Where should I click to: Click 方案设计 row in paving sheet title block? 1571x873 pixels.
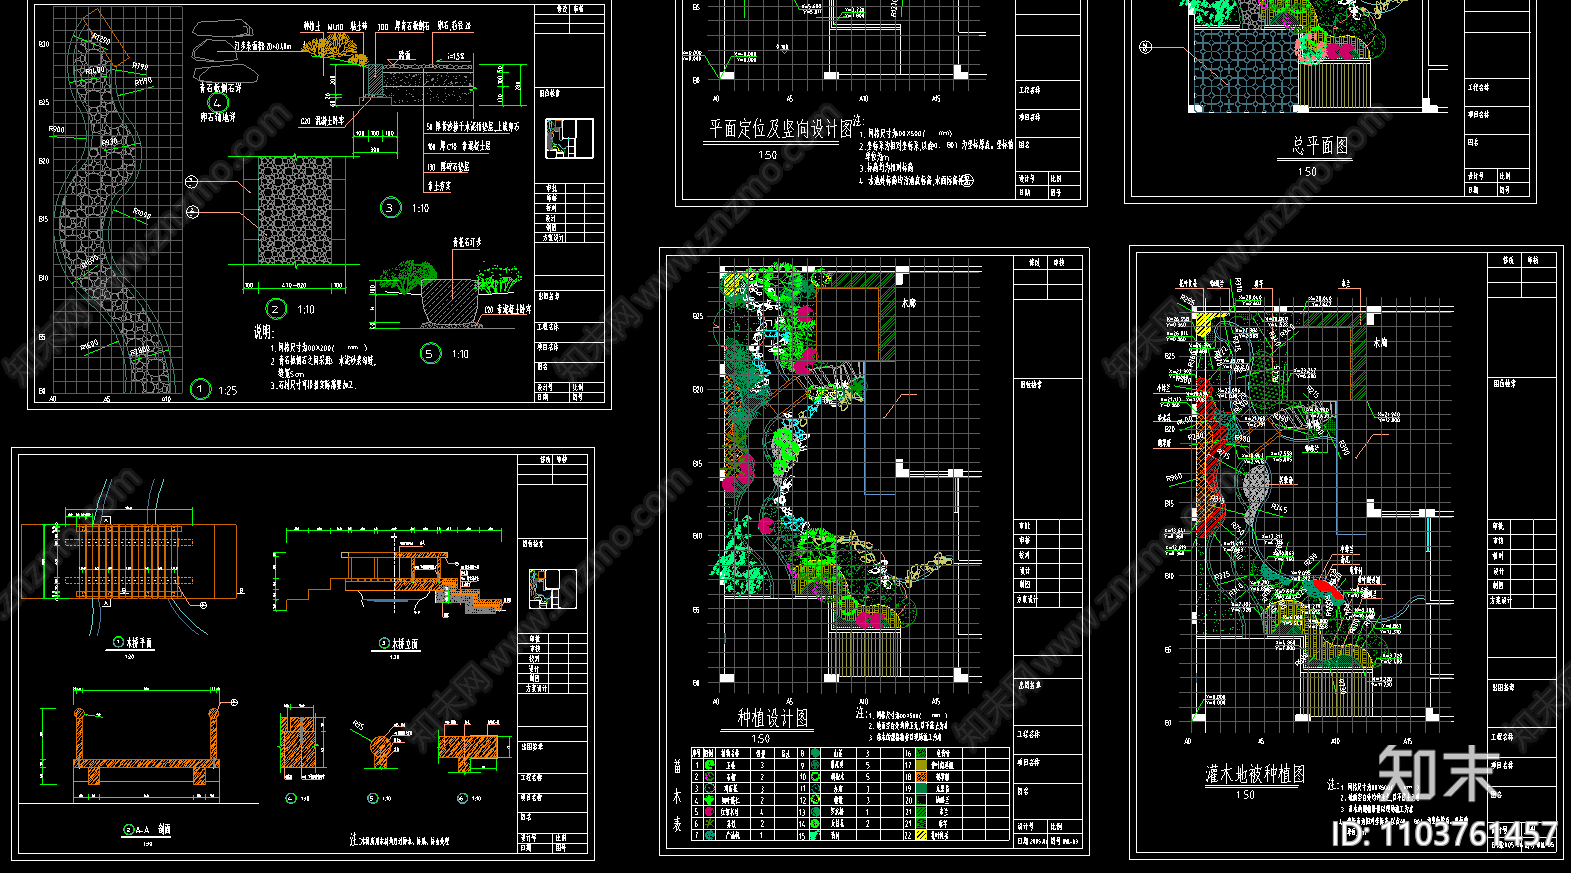[x=571, y=238]
